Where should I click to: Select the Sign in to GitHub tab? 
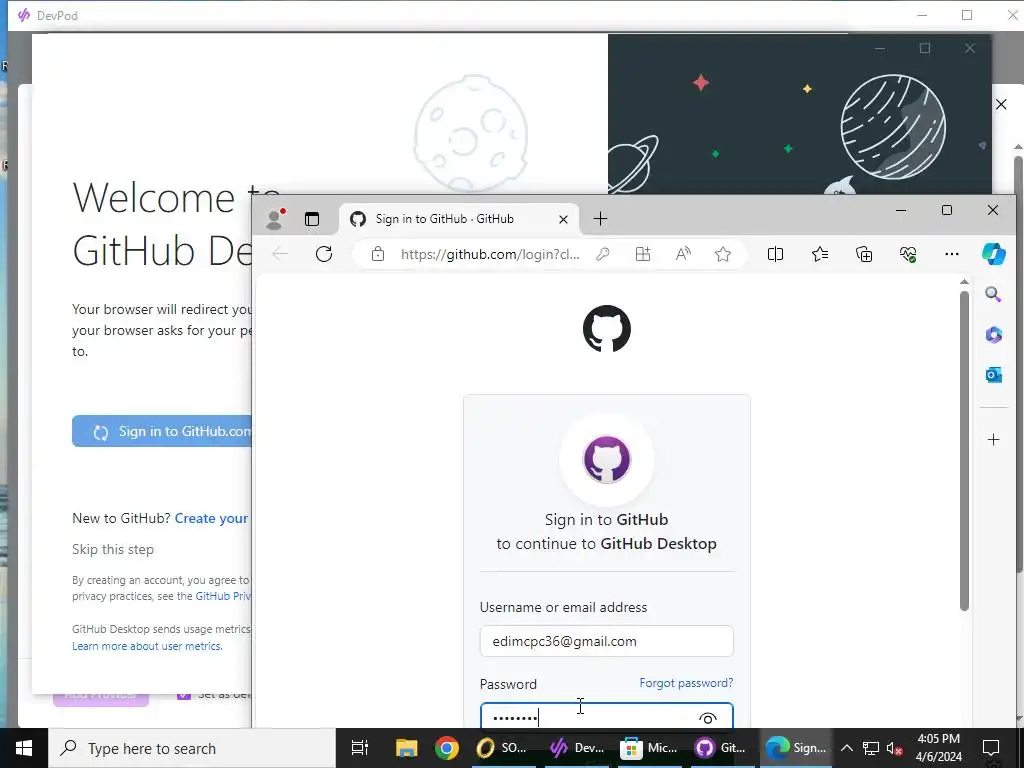(x=460, y=219)
